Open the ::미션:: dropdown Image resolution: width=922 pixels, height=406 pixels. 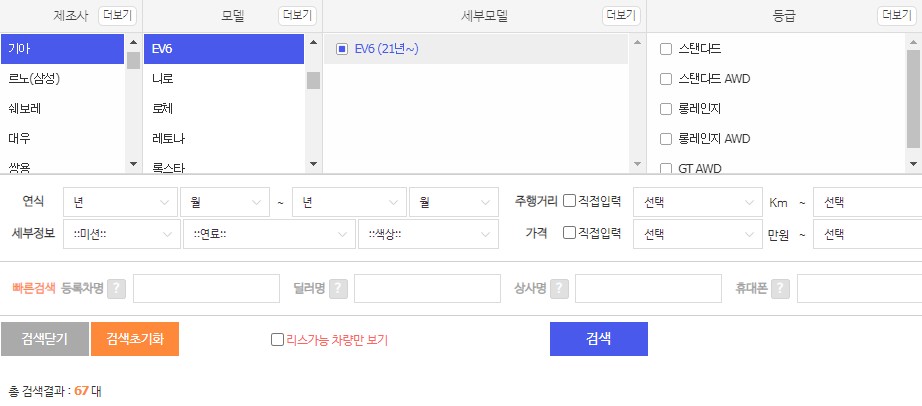(122, 234)
